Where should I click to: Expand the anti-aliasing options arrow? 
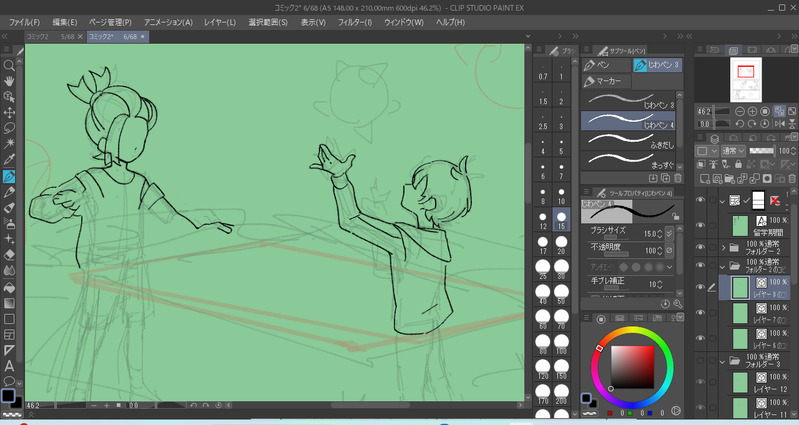tap(670, 267)
